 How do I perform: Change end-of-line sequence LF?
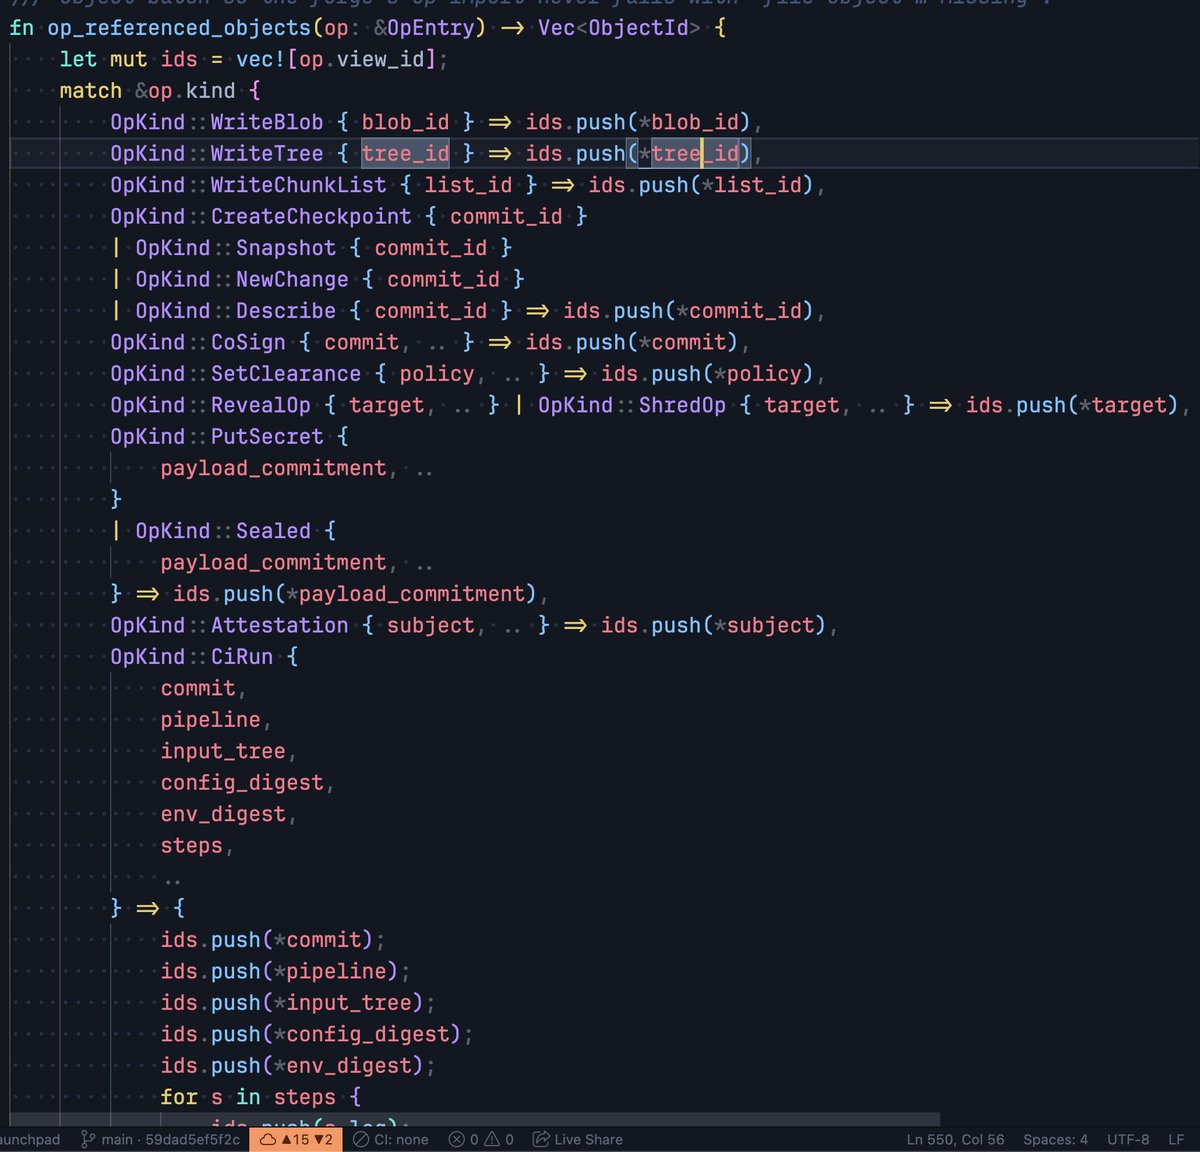point(1176,1139)
